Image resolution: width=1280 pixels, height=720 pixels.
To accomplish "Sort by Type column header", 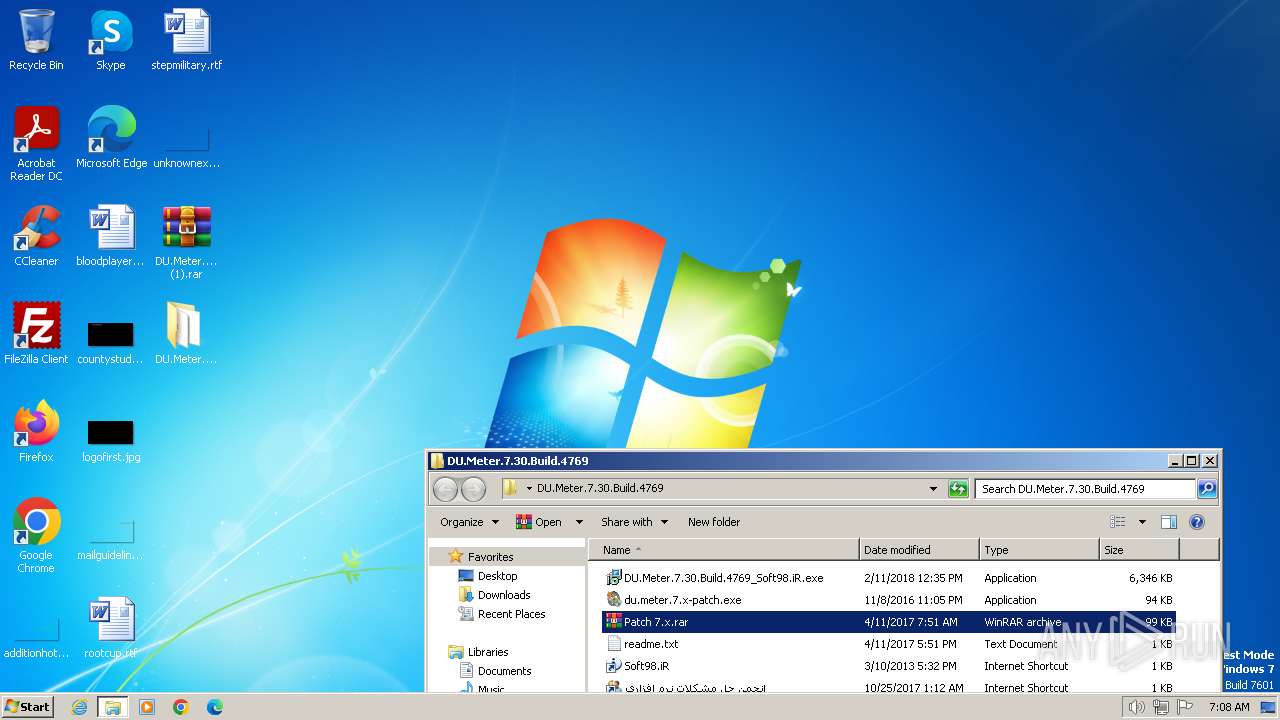I will coord(1039,550).
